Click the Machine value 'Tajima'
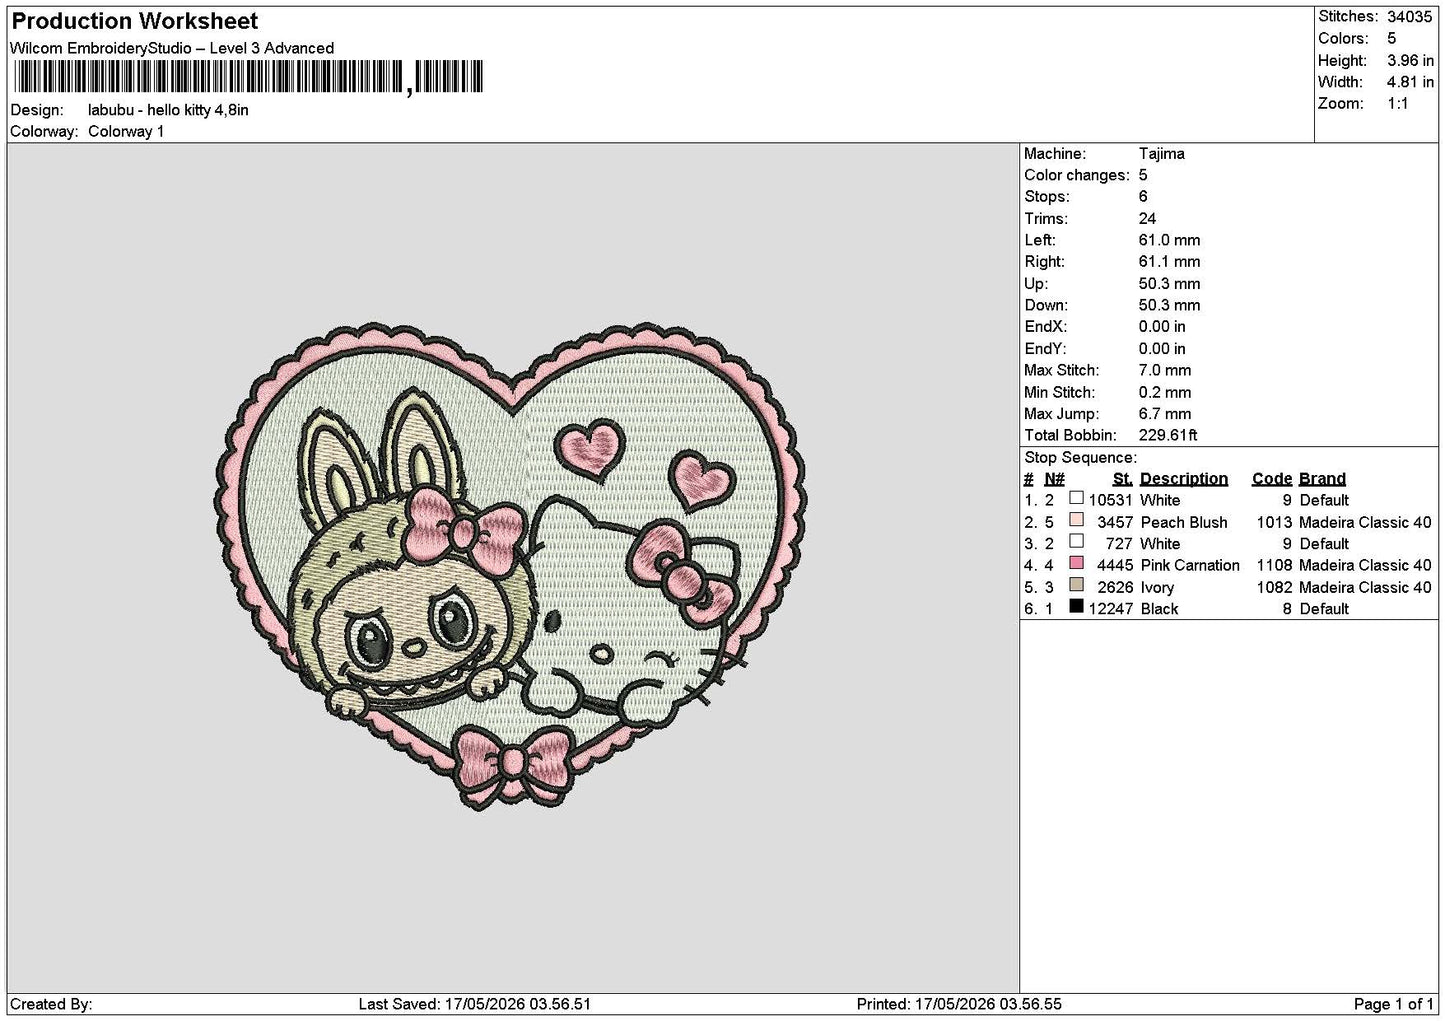This screenshot has width=1445, height=1021. [1161, 154]
